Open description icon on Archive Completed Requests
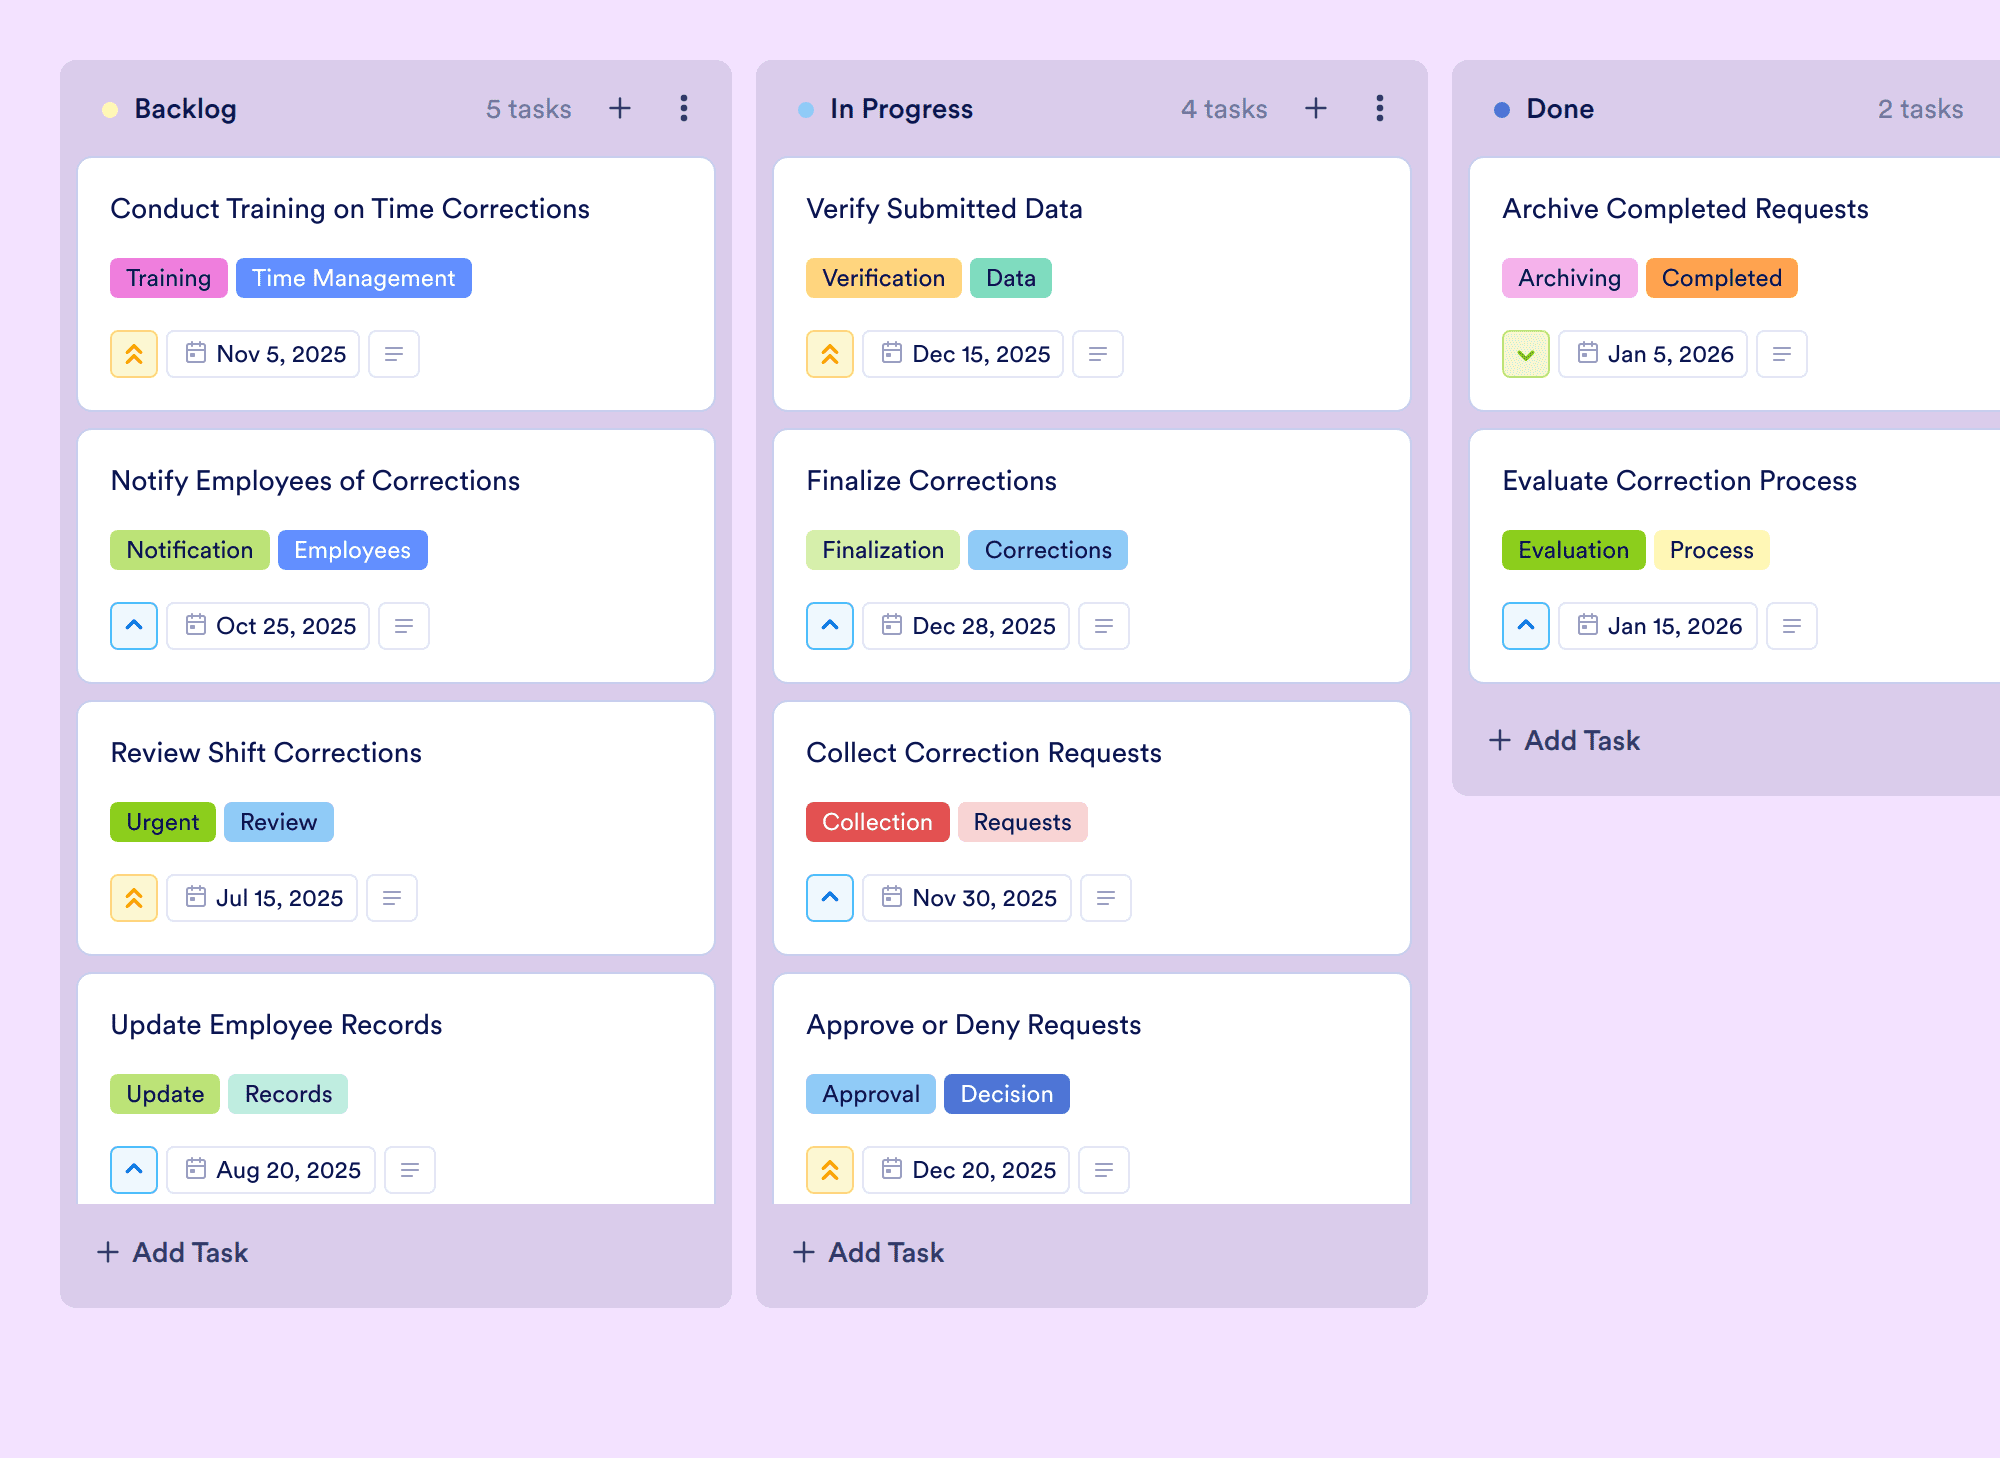2000x1458 pixels. (x=1782, y=354)
